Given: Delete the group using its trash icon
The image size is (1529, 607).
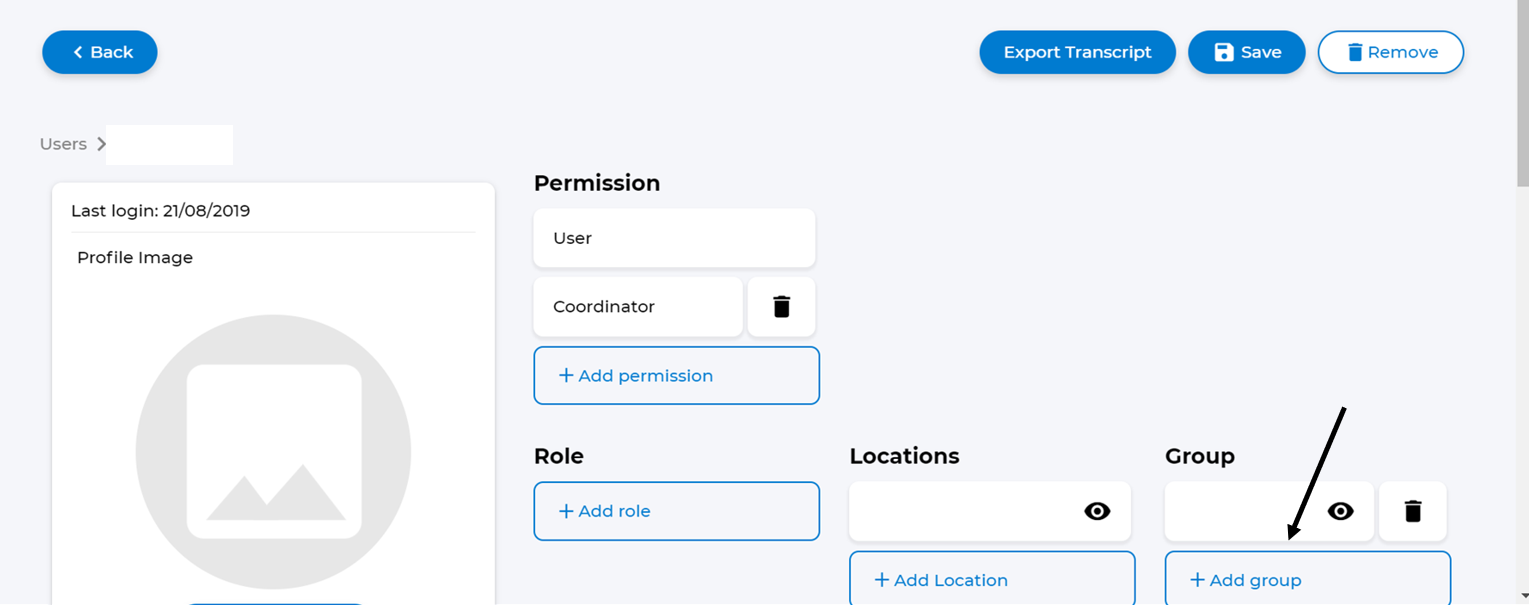Looking at the screenshot, I should pos(1412,511).
